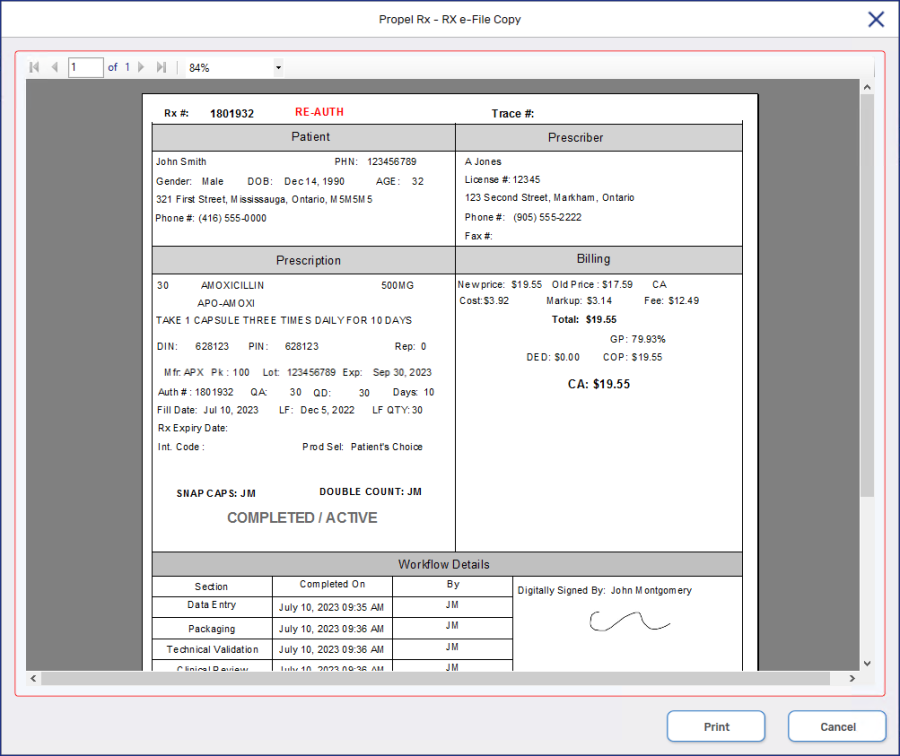Close the RX e-File Copy window
The image size is (900, 756).
click(x=875, y=19)
